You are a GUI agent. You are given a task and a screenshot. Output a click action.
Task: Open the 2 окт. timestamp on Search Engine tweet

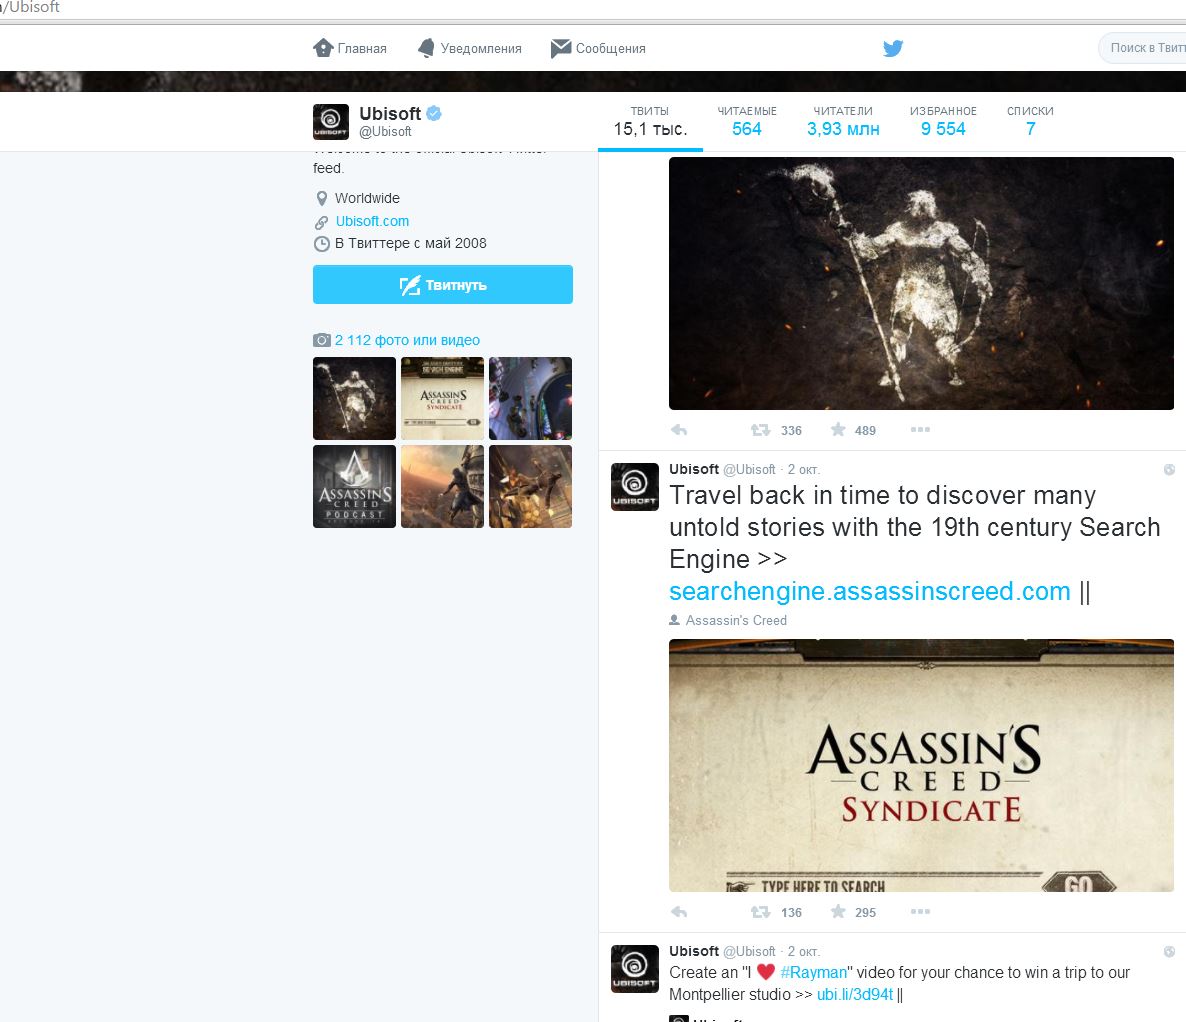coord(804,470)
